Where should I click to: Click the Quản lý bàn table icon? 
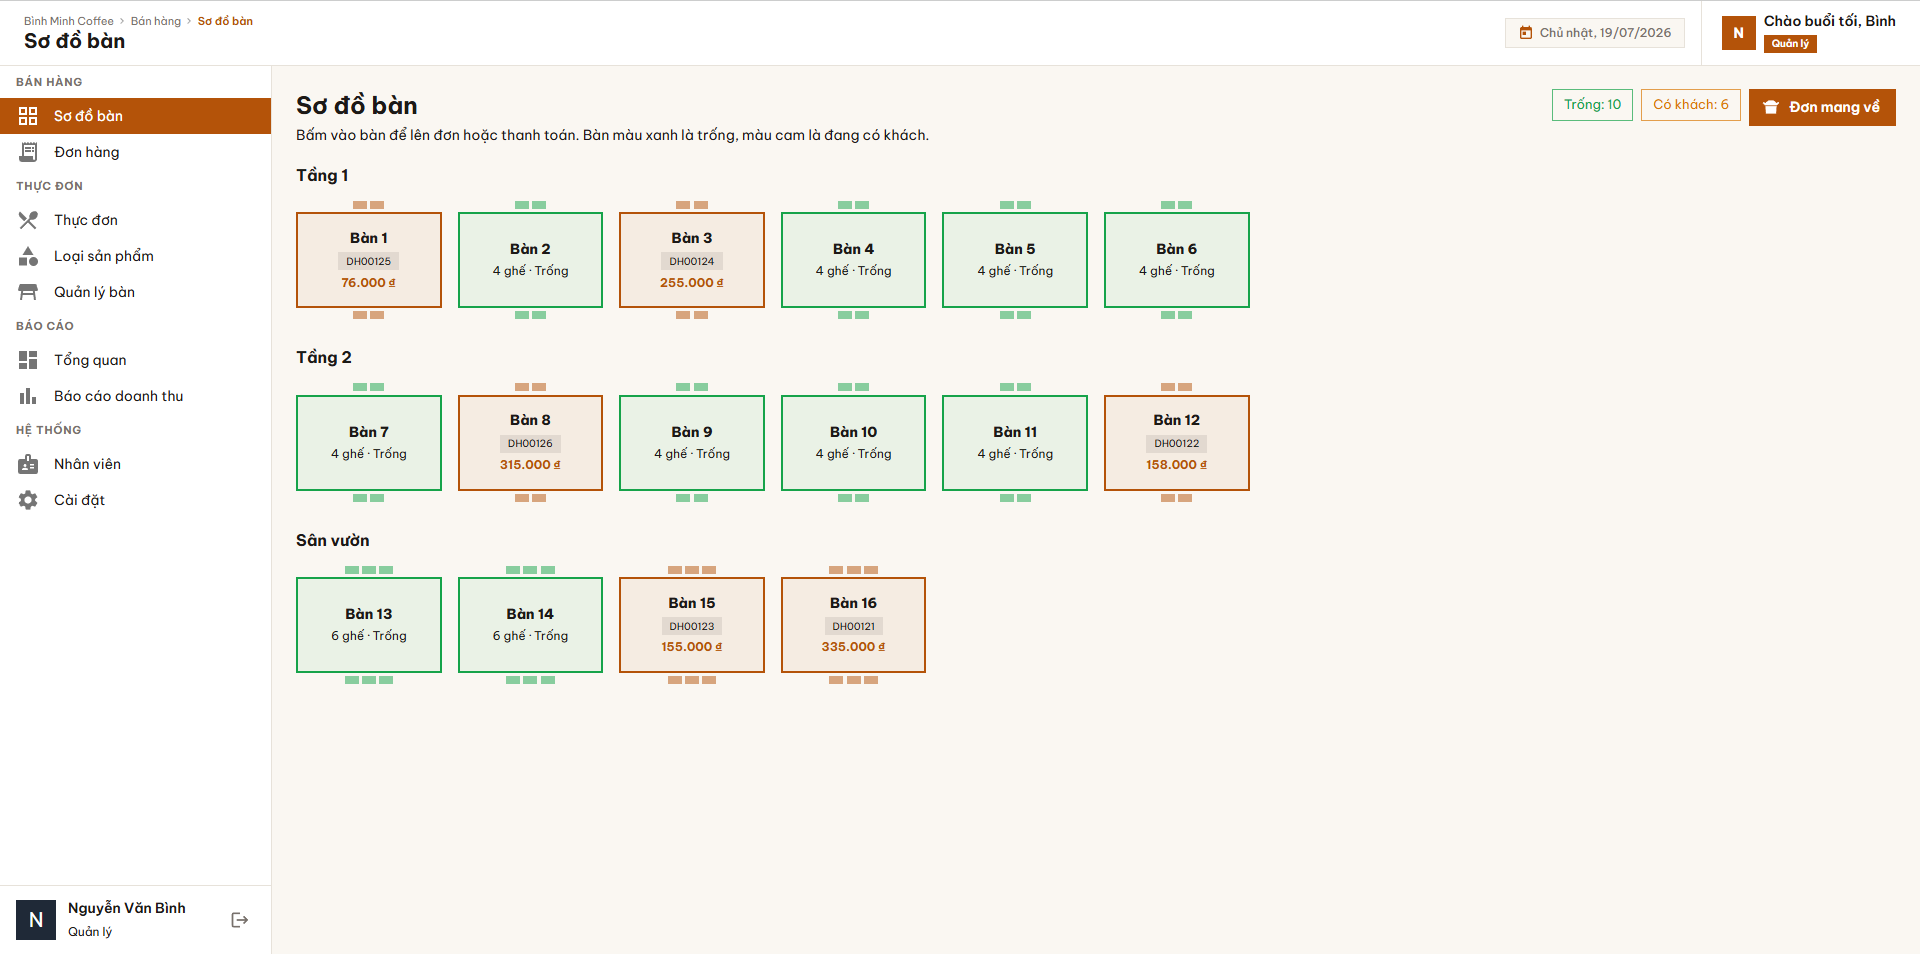28,292
